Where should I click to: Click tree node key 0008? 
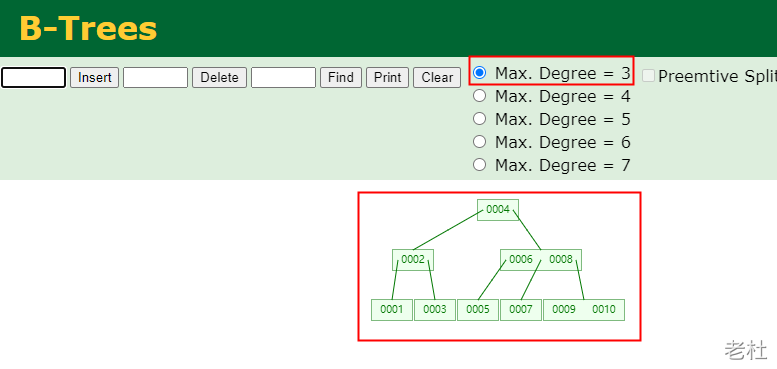(561, 260)
